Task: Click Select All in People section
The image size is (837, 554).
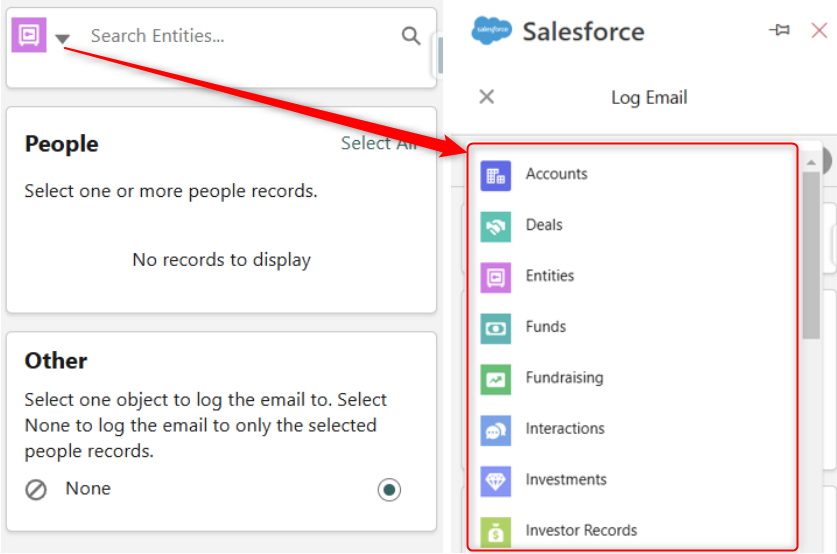Action: coord(378,144)
